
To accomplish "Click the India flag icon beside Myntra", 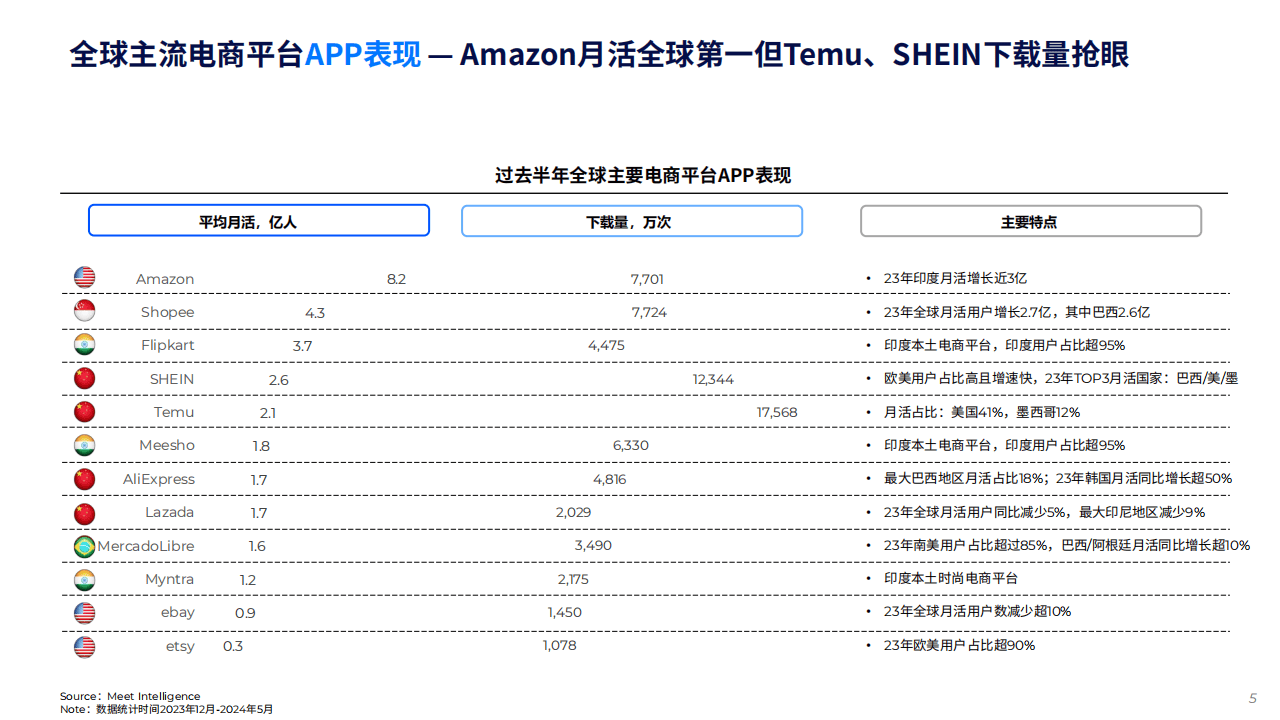I will (84, 579).
